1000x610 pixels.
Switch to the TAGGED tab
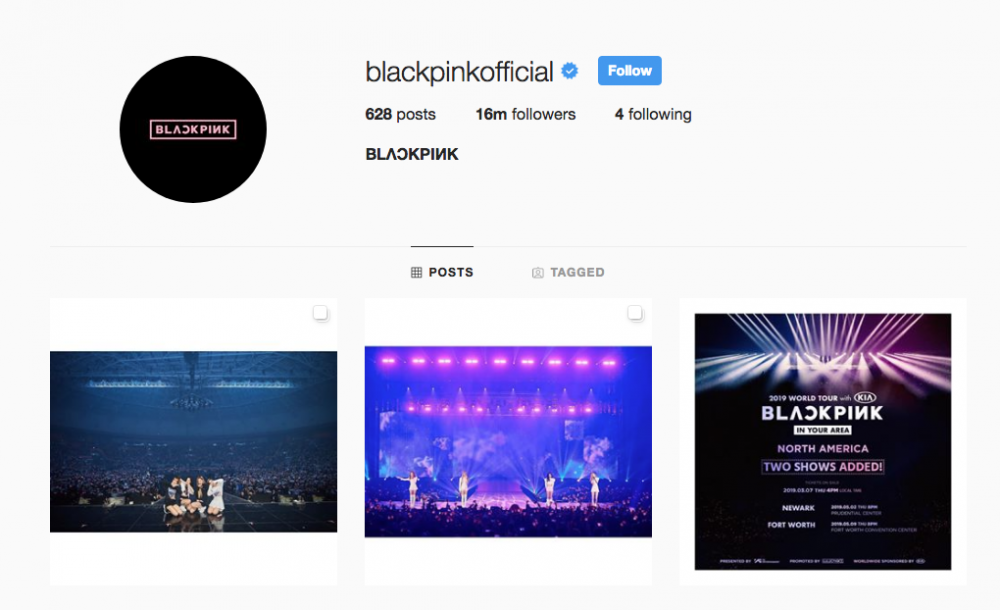[568, 272]
